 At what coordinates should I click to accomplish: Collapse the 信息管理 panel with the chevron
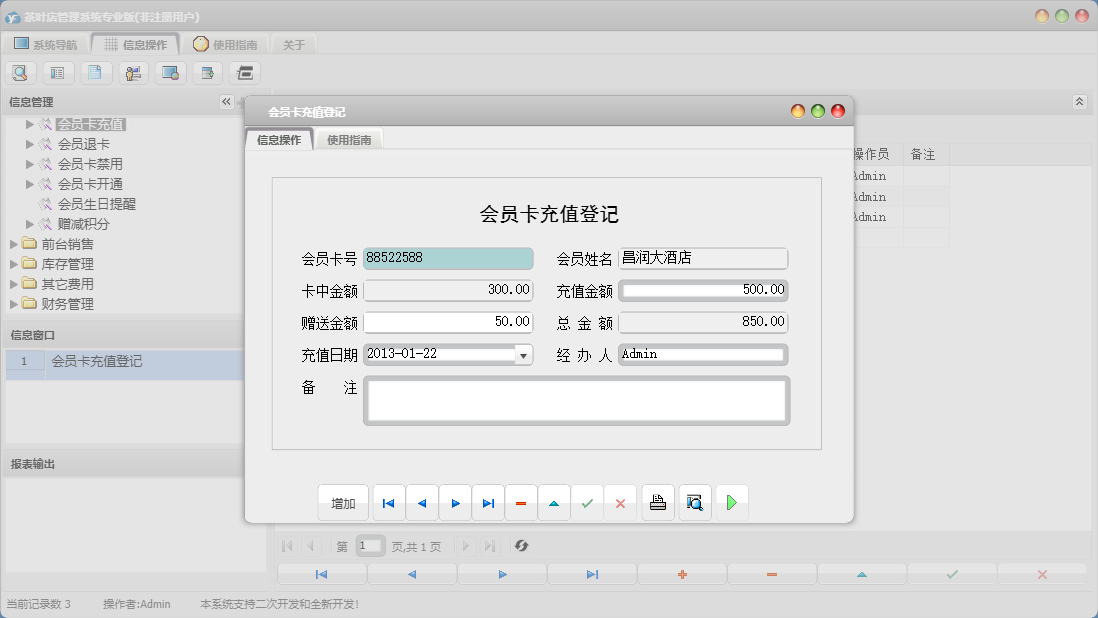point(226,101)
